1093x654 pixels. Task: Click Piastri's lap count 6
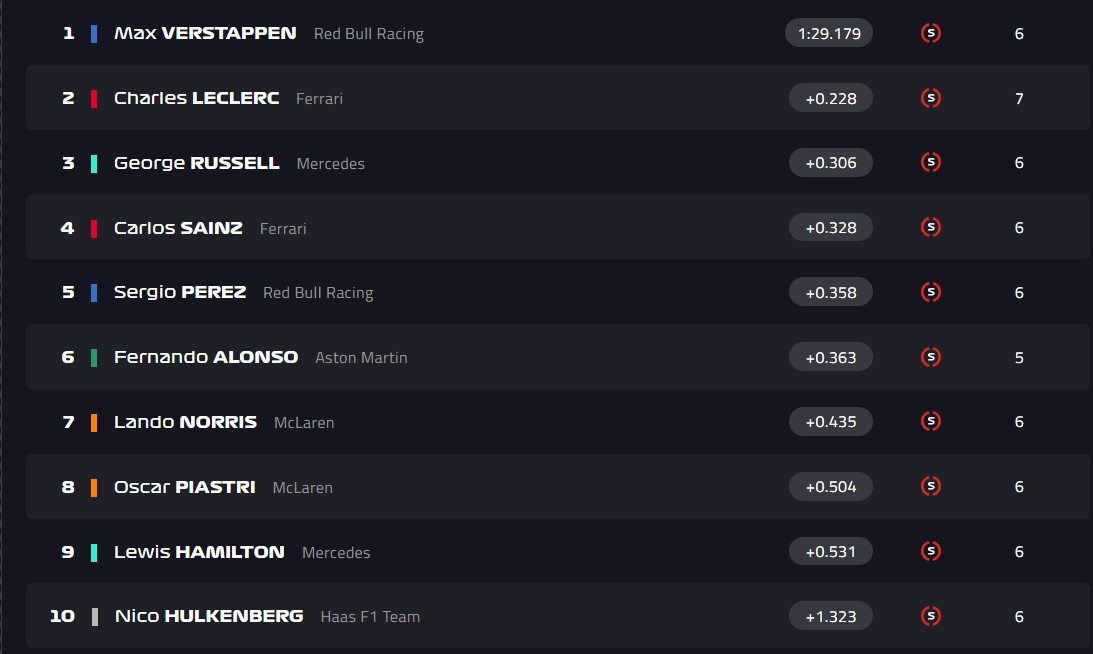tap(1019, 487)
